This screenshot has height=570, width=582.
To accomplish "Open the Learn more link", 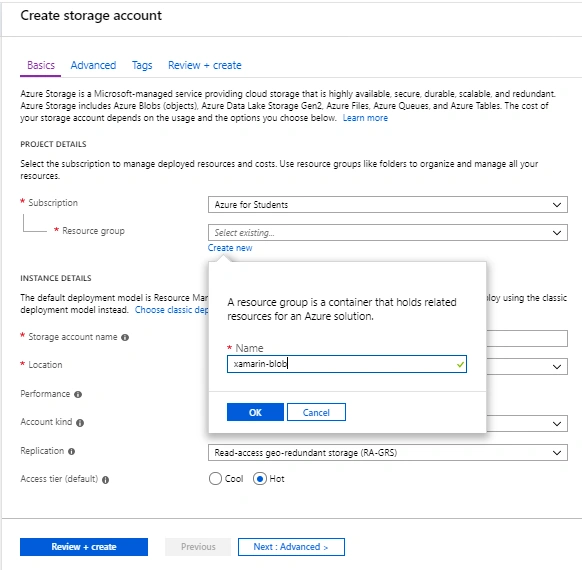I will coord(365,118).
